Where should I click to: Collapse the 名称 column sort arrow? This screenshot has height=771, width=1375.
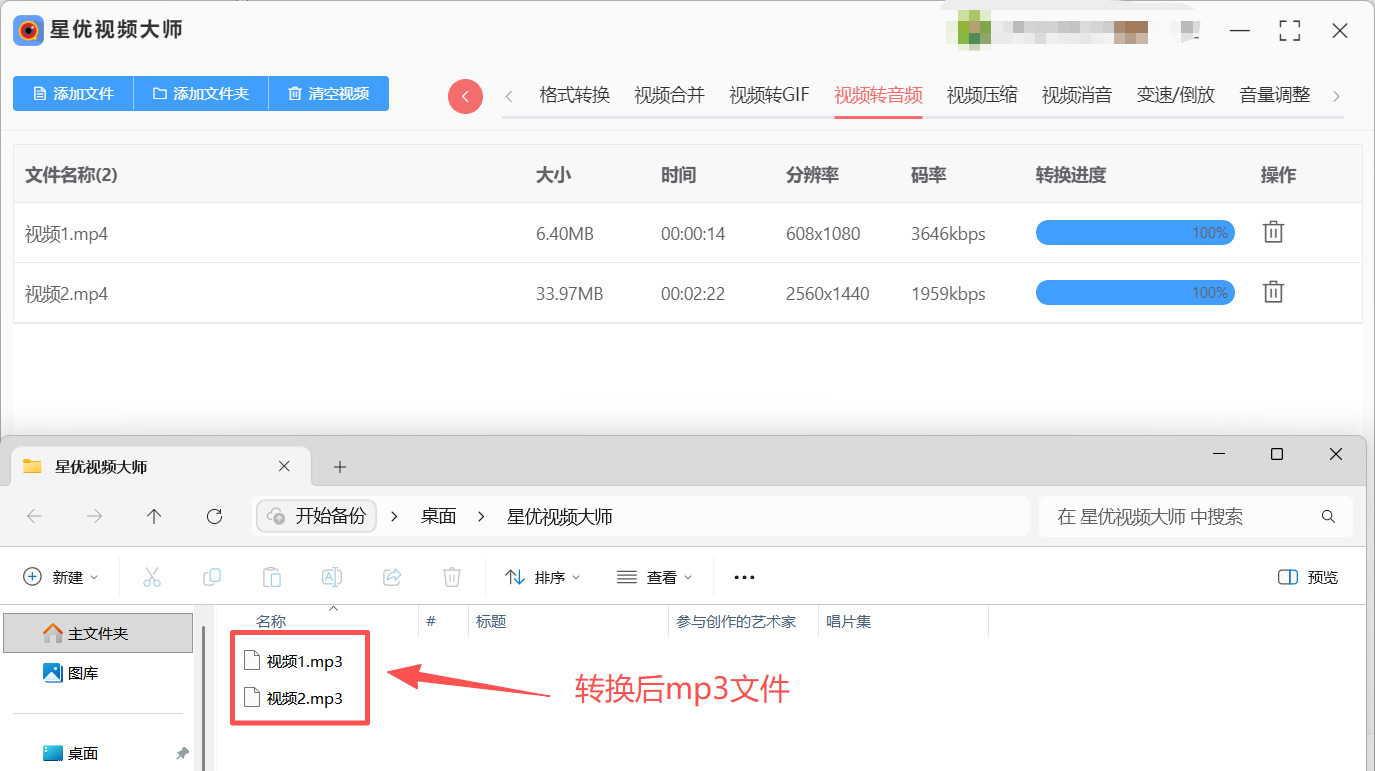(334, 608)
